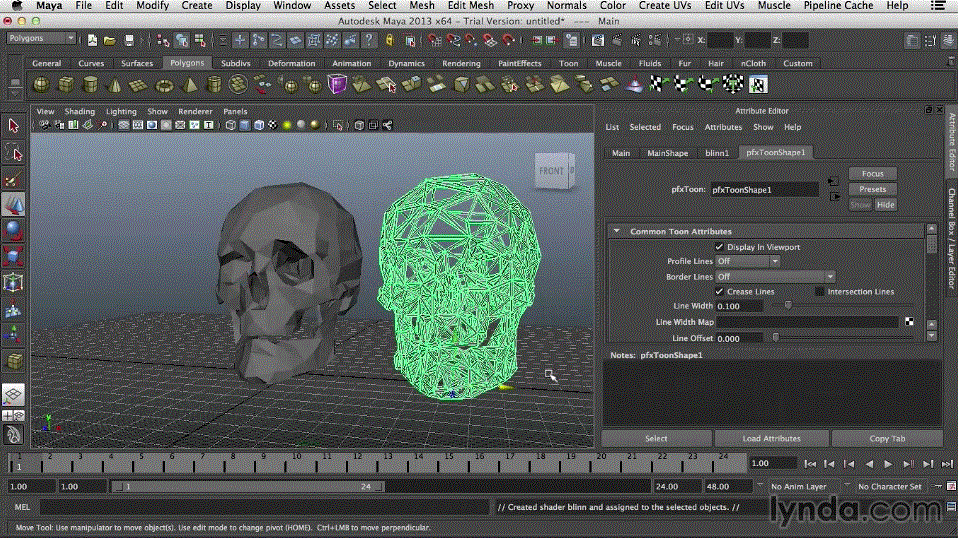
Task: Activate the Rotate tool sphere icon
Action: [13, 231]
